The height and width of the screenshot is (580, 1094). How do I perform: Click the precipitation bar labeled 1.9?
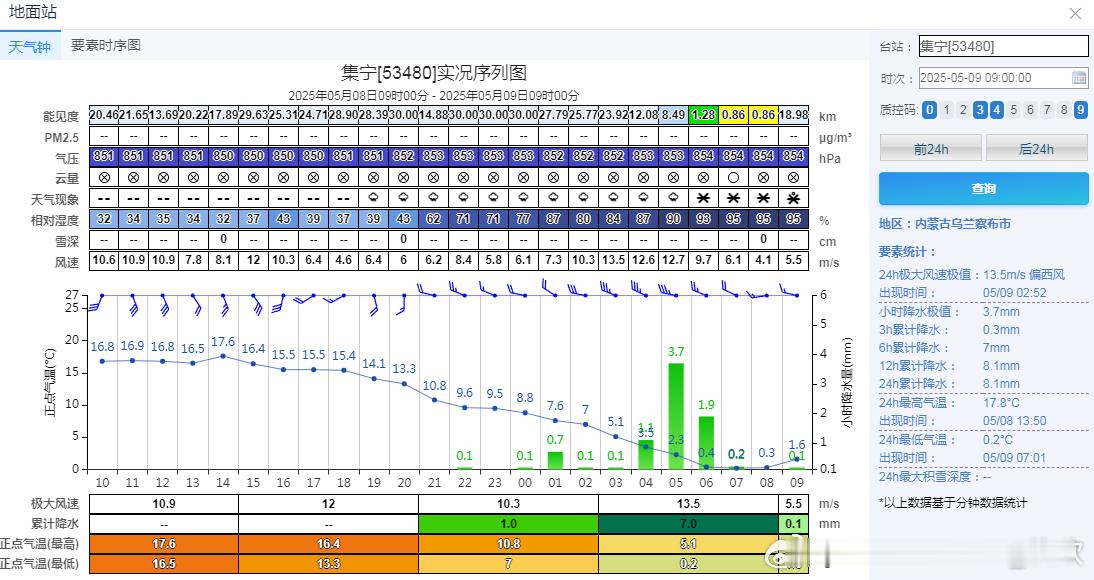pyautogui.click(x=706, y=443)
